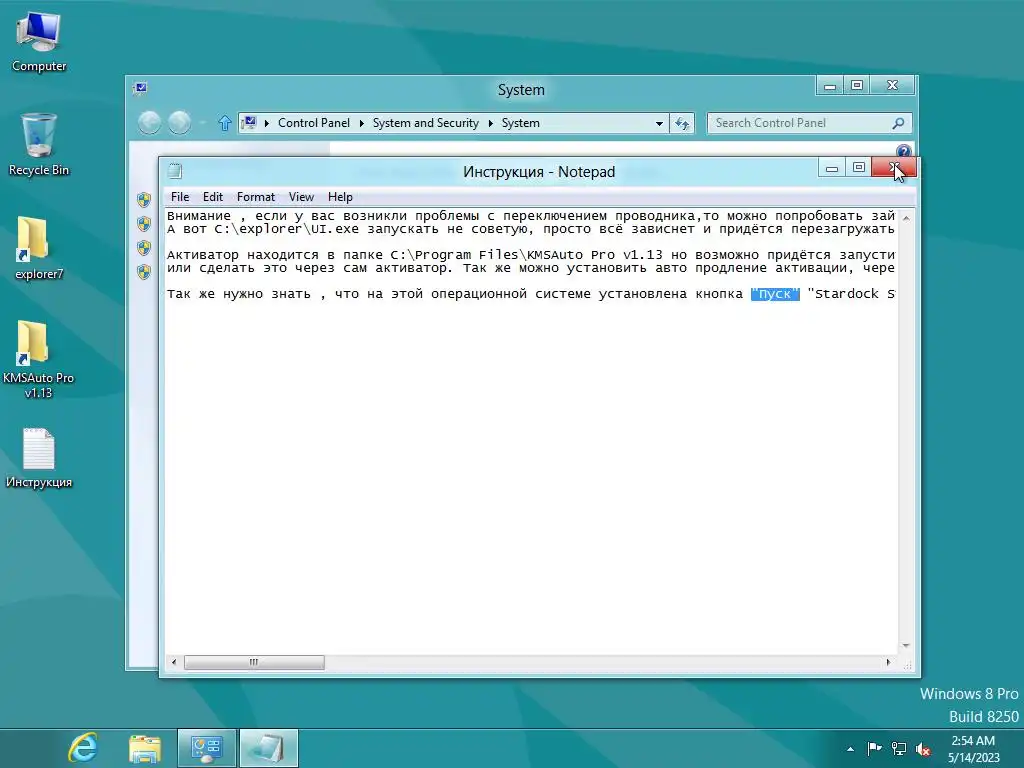Minimize the Notepad window
The height and width of the screenshot is (768, 1024).
831,168
